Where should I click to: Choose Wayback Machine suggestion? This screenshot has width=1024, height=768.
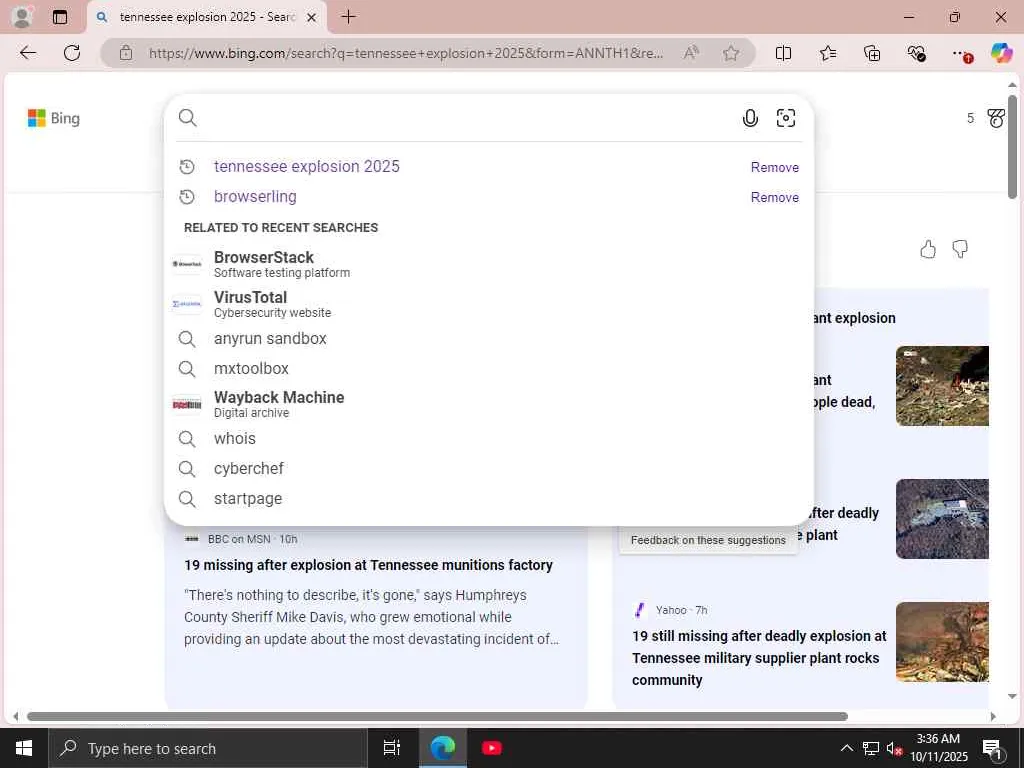488,404
